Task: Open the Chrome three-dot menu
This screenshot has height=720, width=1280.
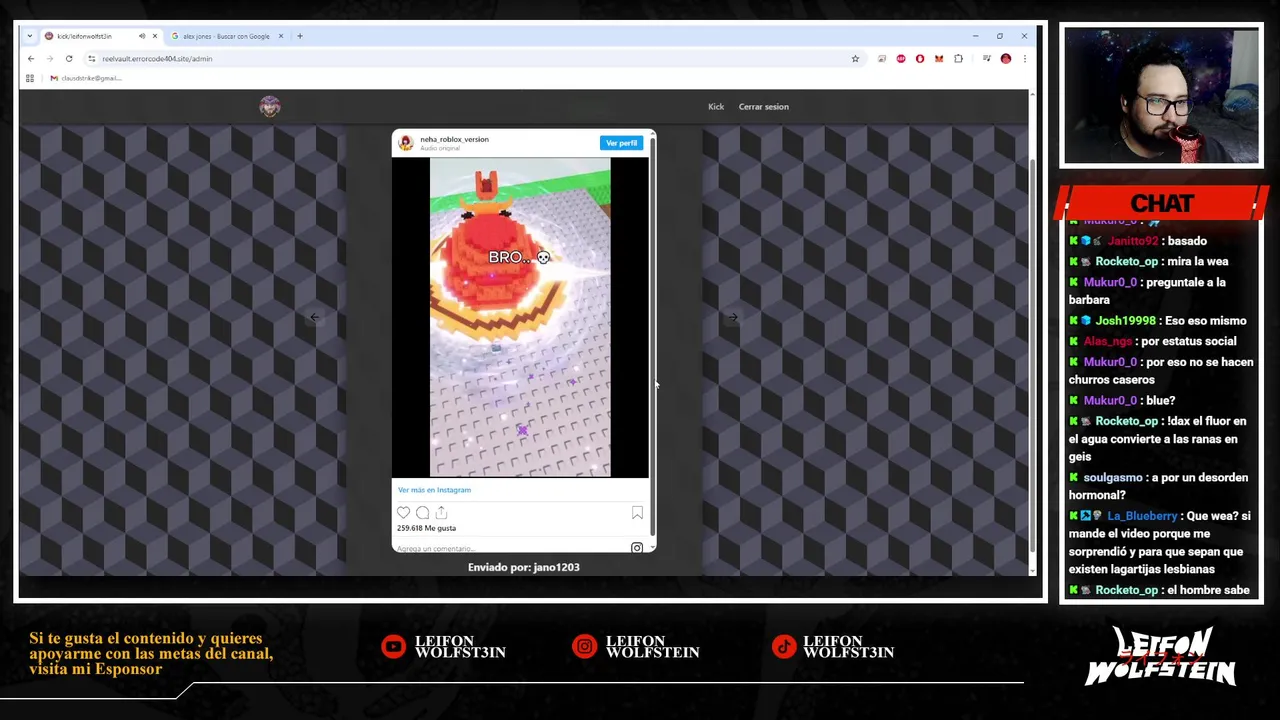Action: (x=1024, y=59)
